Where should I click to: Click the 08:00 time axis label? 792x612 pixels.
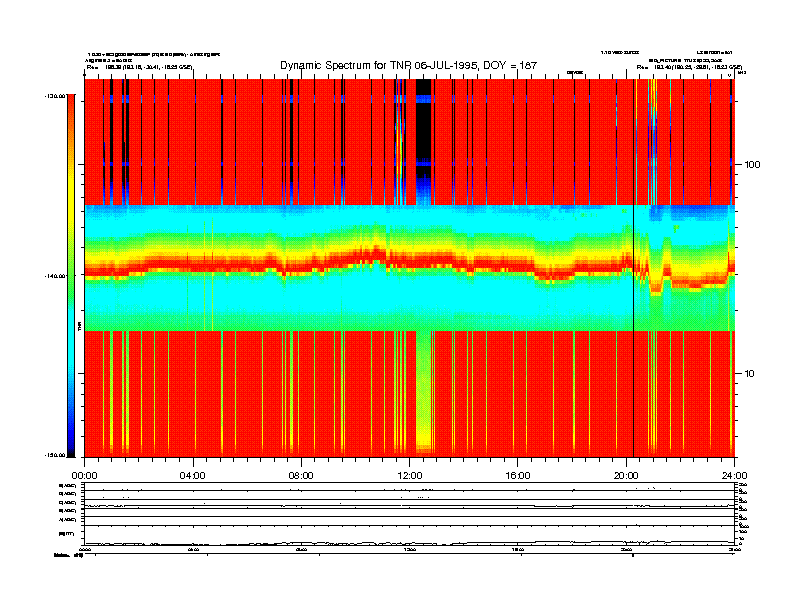tap(301, 476)
